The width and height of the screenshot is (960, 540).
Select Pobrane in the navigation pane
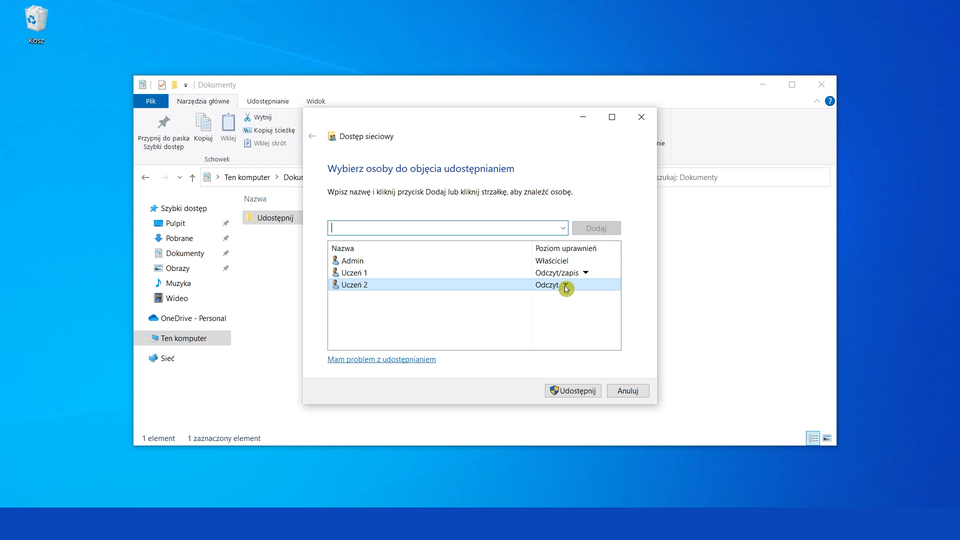click(179, 239)
